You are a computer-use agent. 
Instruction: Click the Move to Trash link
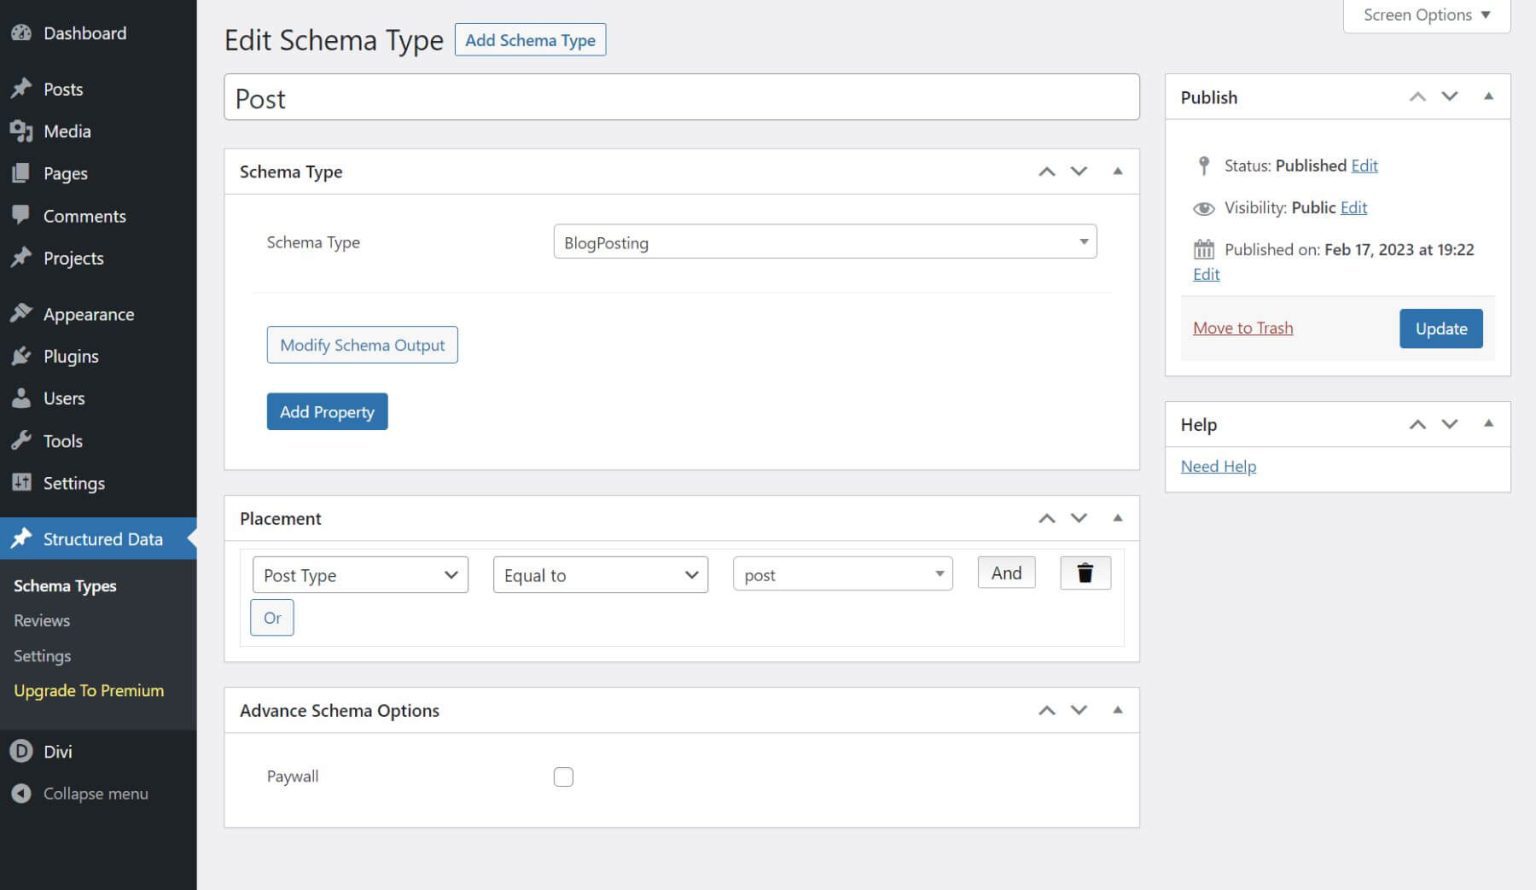point(1242,327)
